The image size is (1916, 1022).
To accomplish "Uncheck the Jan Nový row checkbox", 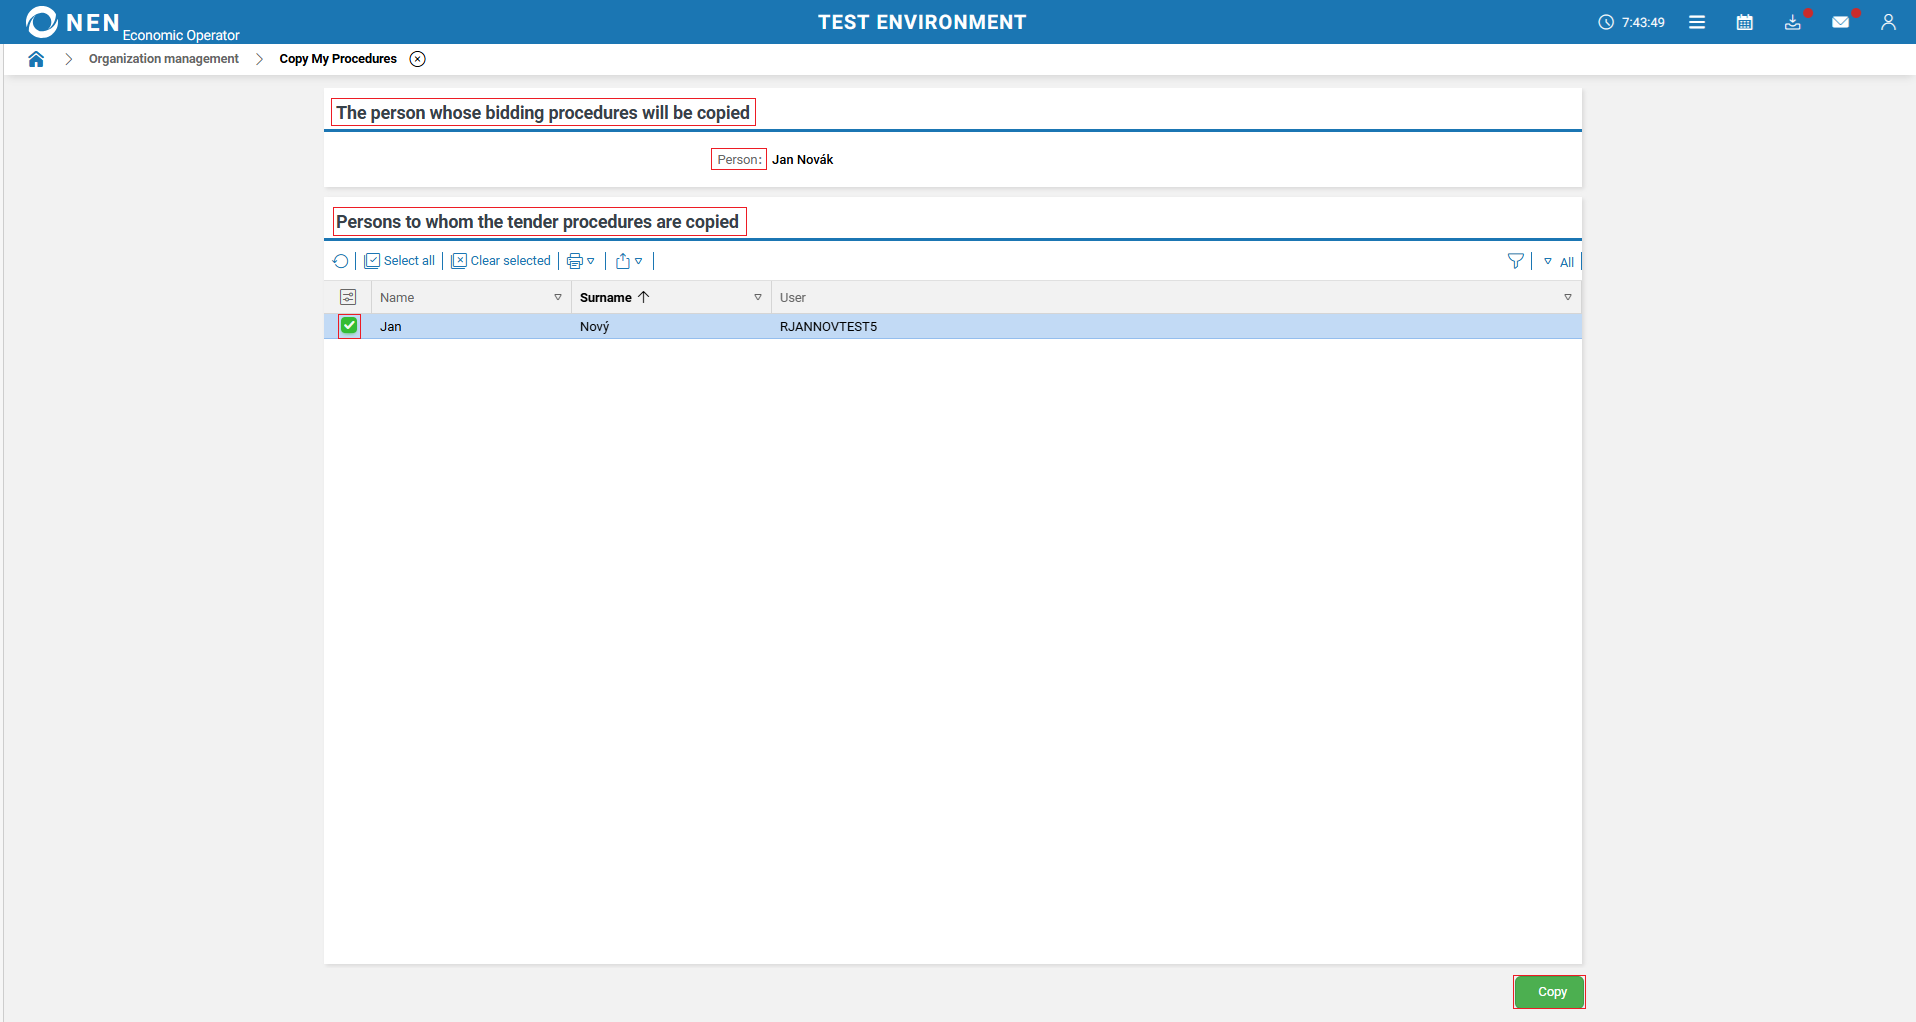I will (349, 326).
